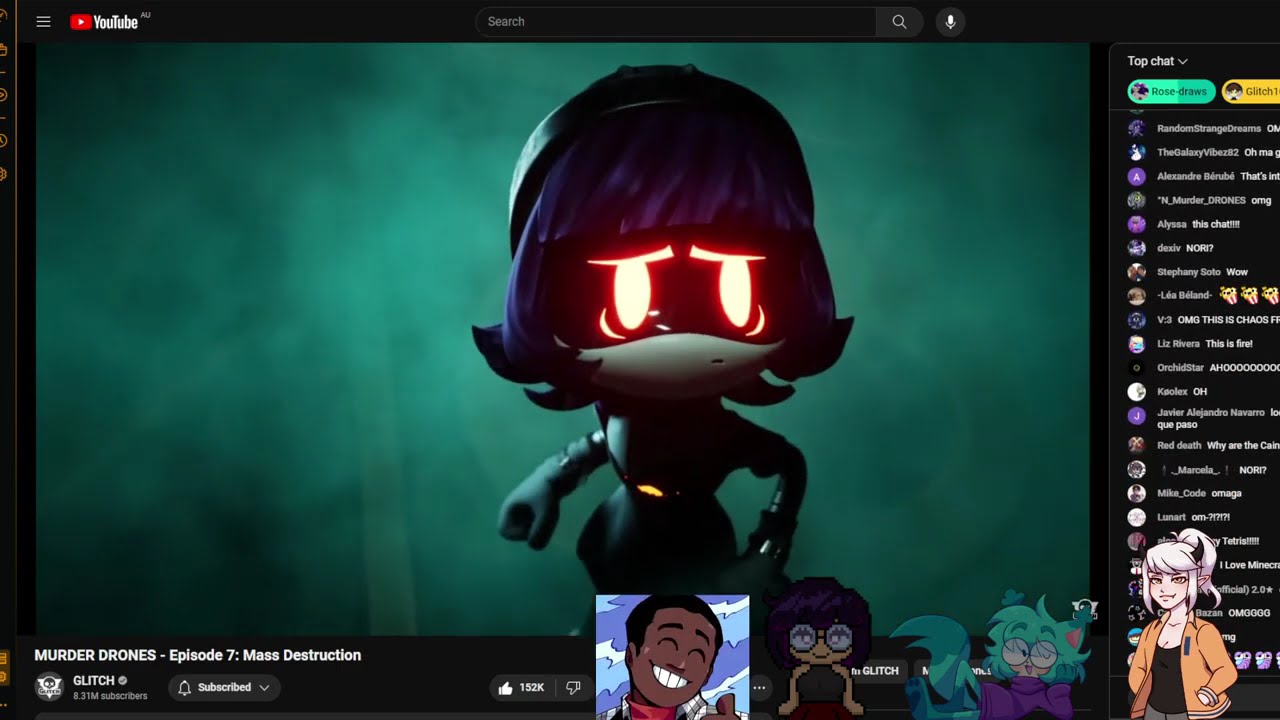Start voice search with the microphone
The height and width of the screenshot is (720, 1280).
click(x=950, y=22)
